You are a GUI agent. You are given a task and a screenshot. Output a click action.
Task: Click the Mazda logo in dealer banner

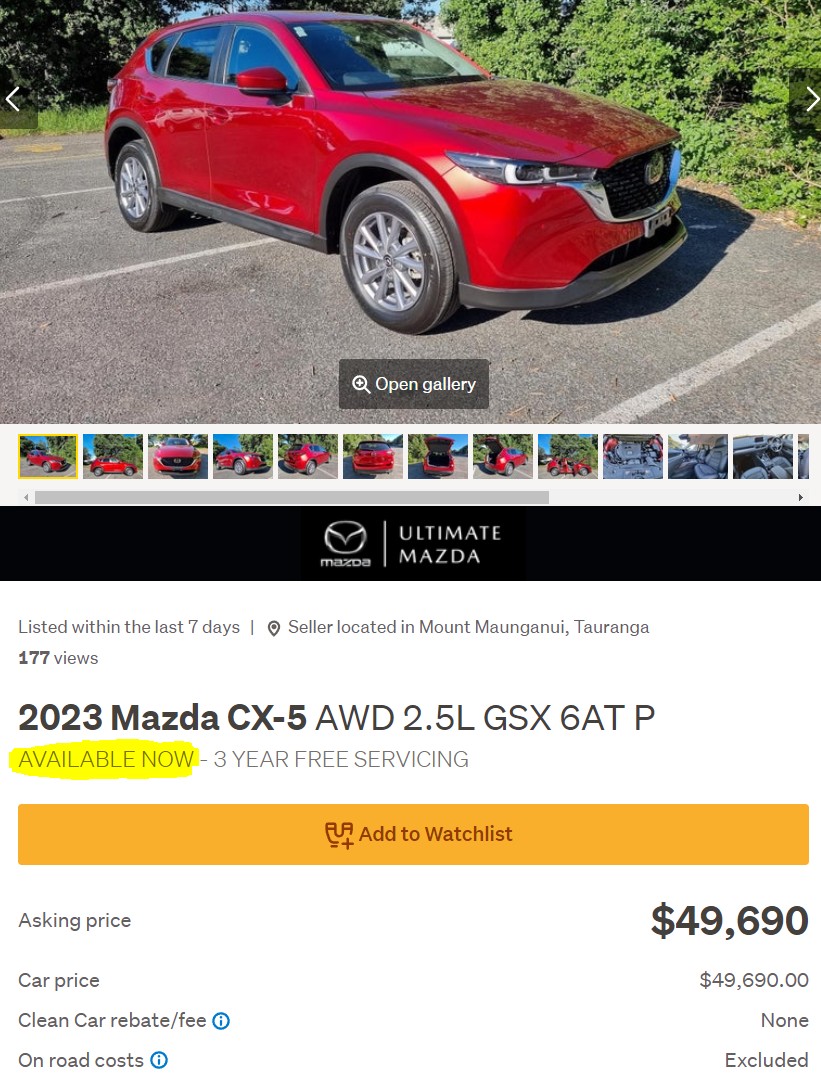(345, 544)
